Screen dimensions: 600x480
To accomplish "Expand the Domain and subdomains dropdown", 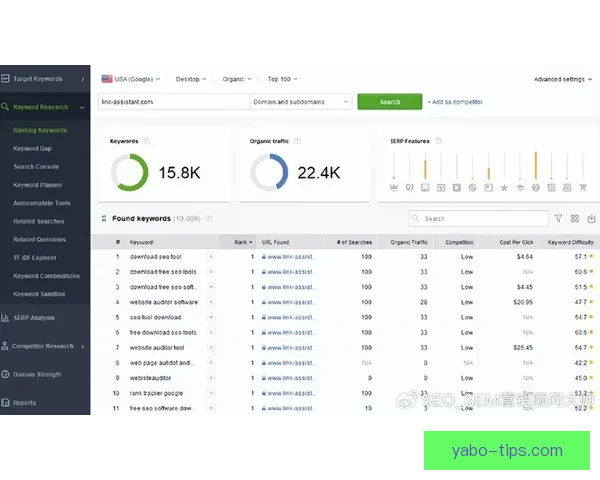I will (x=300, y=101).
